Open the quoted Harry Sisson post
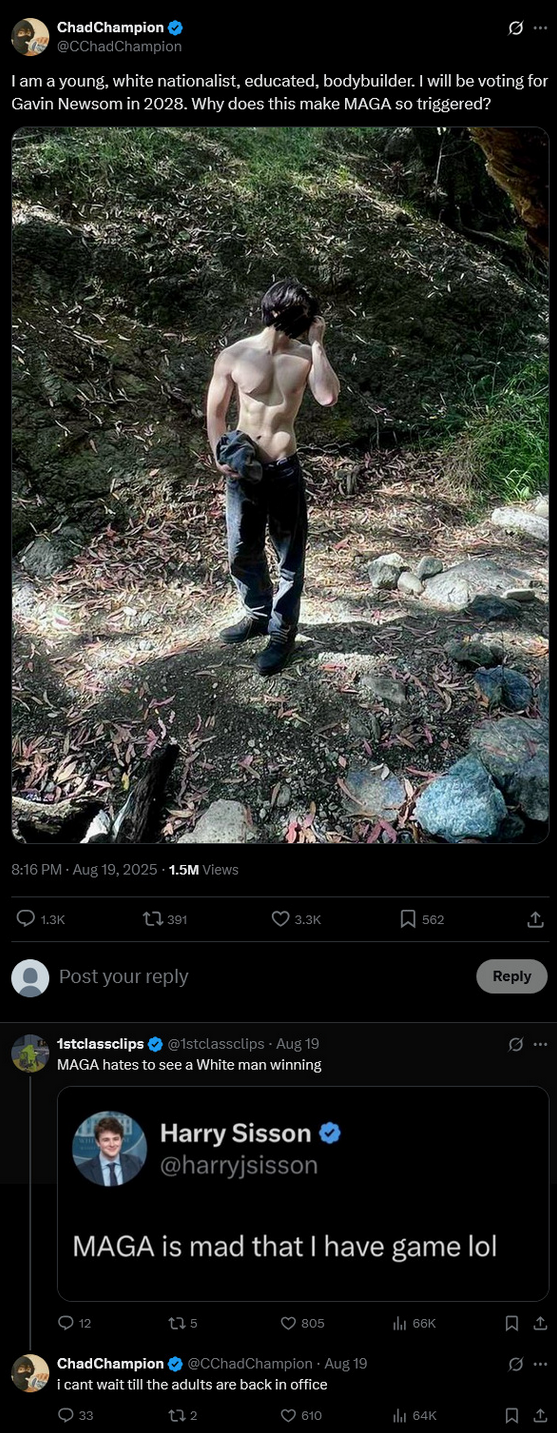The width and height of the screenshot is (557, 1433). coord(303,1193)
